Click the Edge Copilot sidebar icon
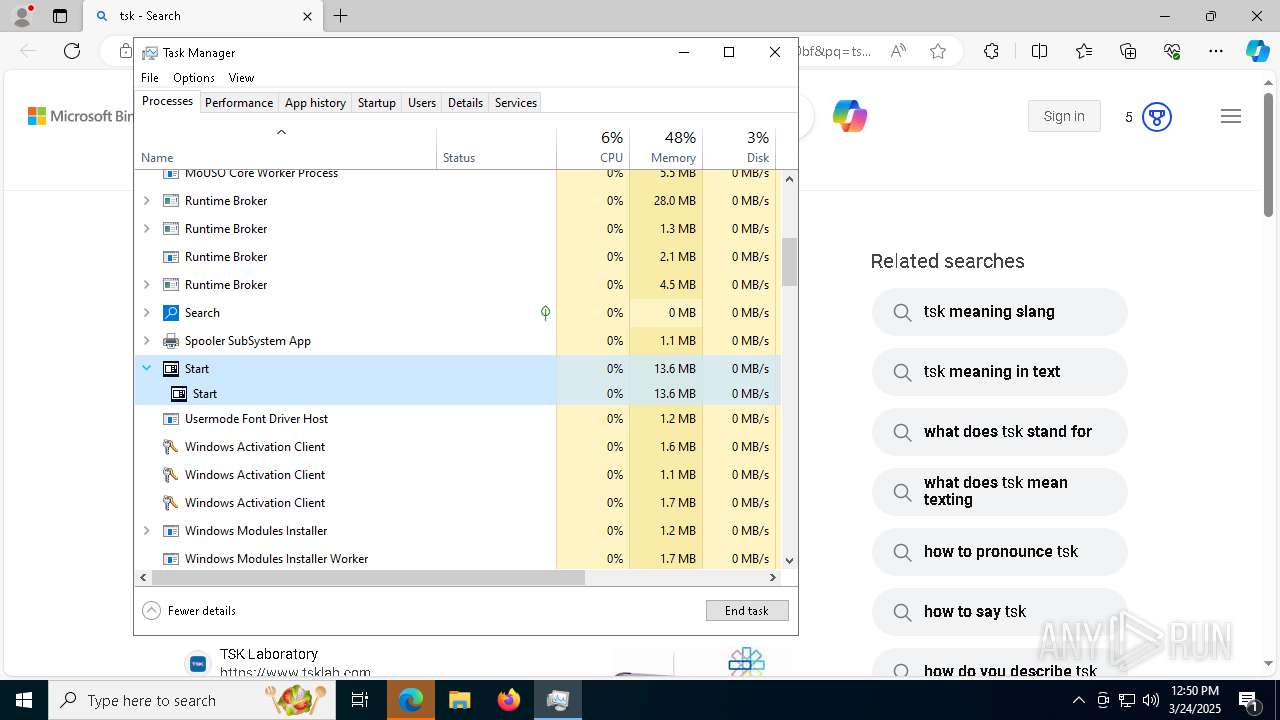The height and width of the screenshot is (720, 1280). 1257,51
